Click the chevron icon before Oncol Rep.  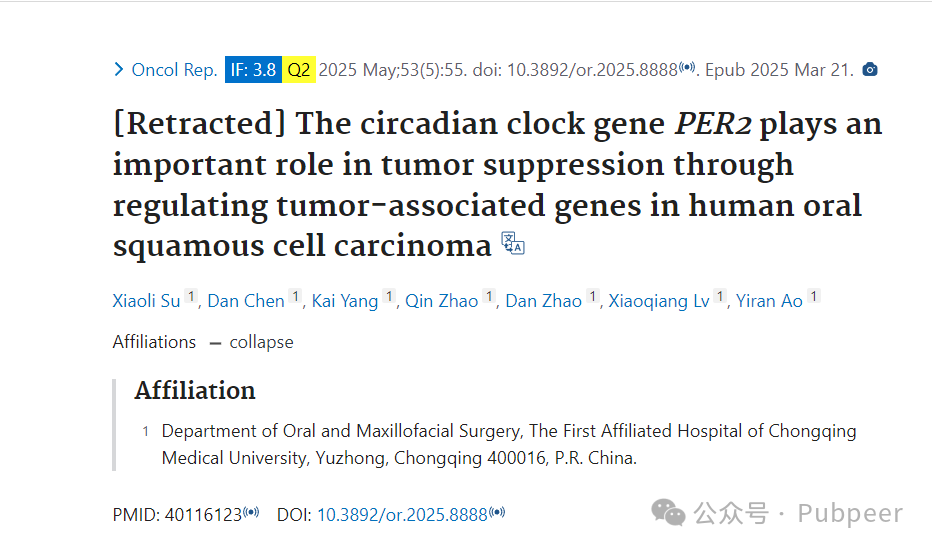click(x=118, y=70)
